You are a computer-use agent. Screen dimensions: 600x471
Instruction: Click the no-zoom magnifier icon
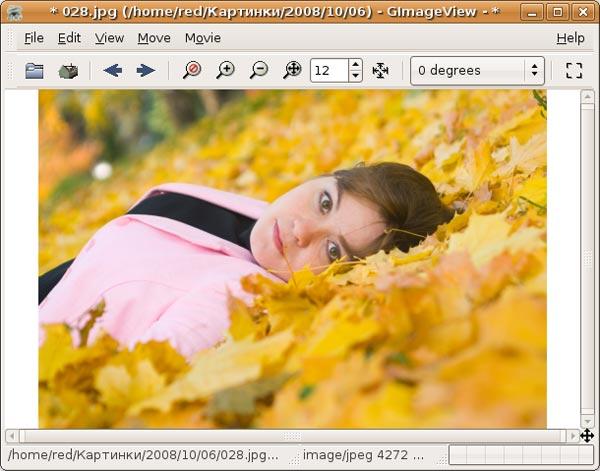192,70
